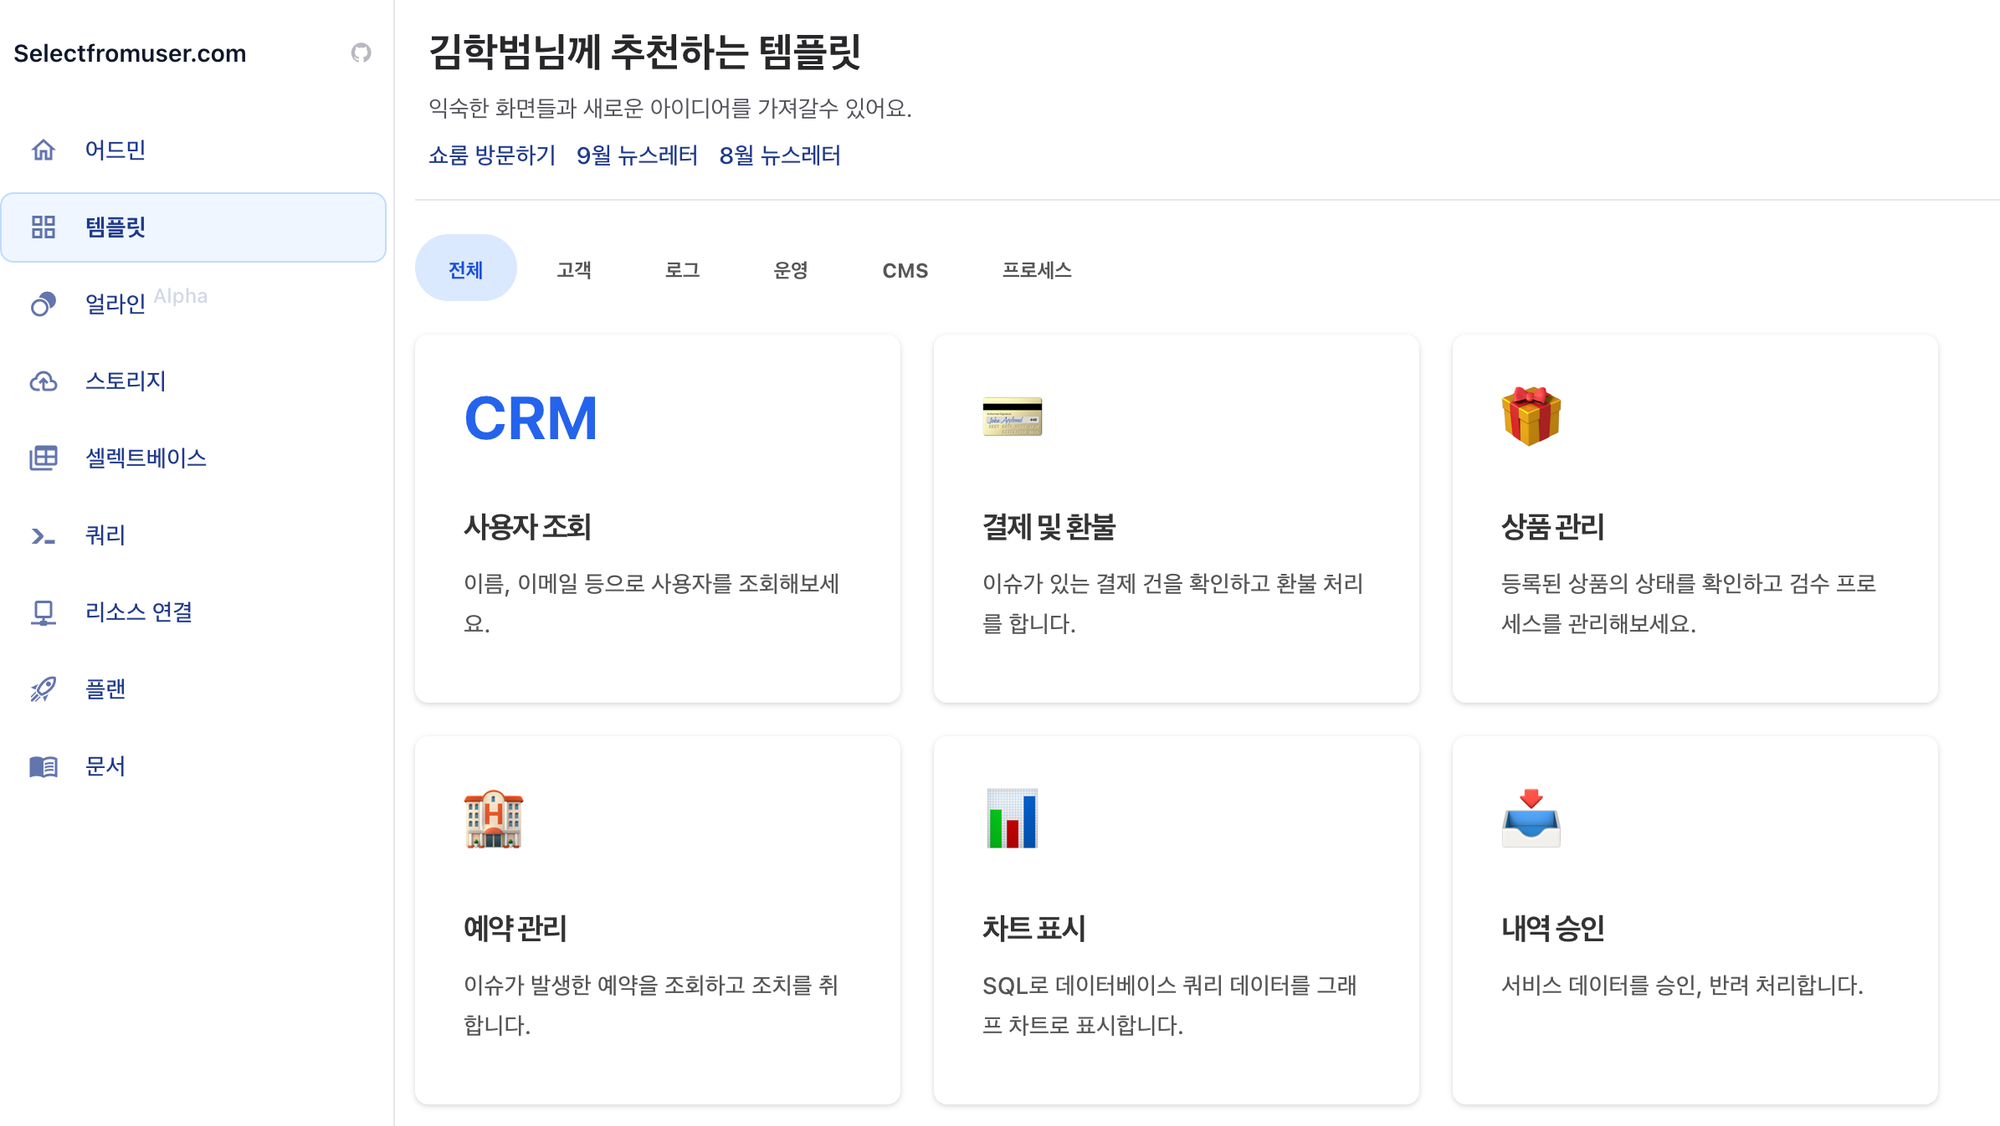Click the monitor icon for 리소스 연결
The width and height of the screenshot is (2000, 1126).
pos(43,612)
